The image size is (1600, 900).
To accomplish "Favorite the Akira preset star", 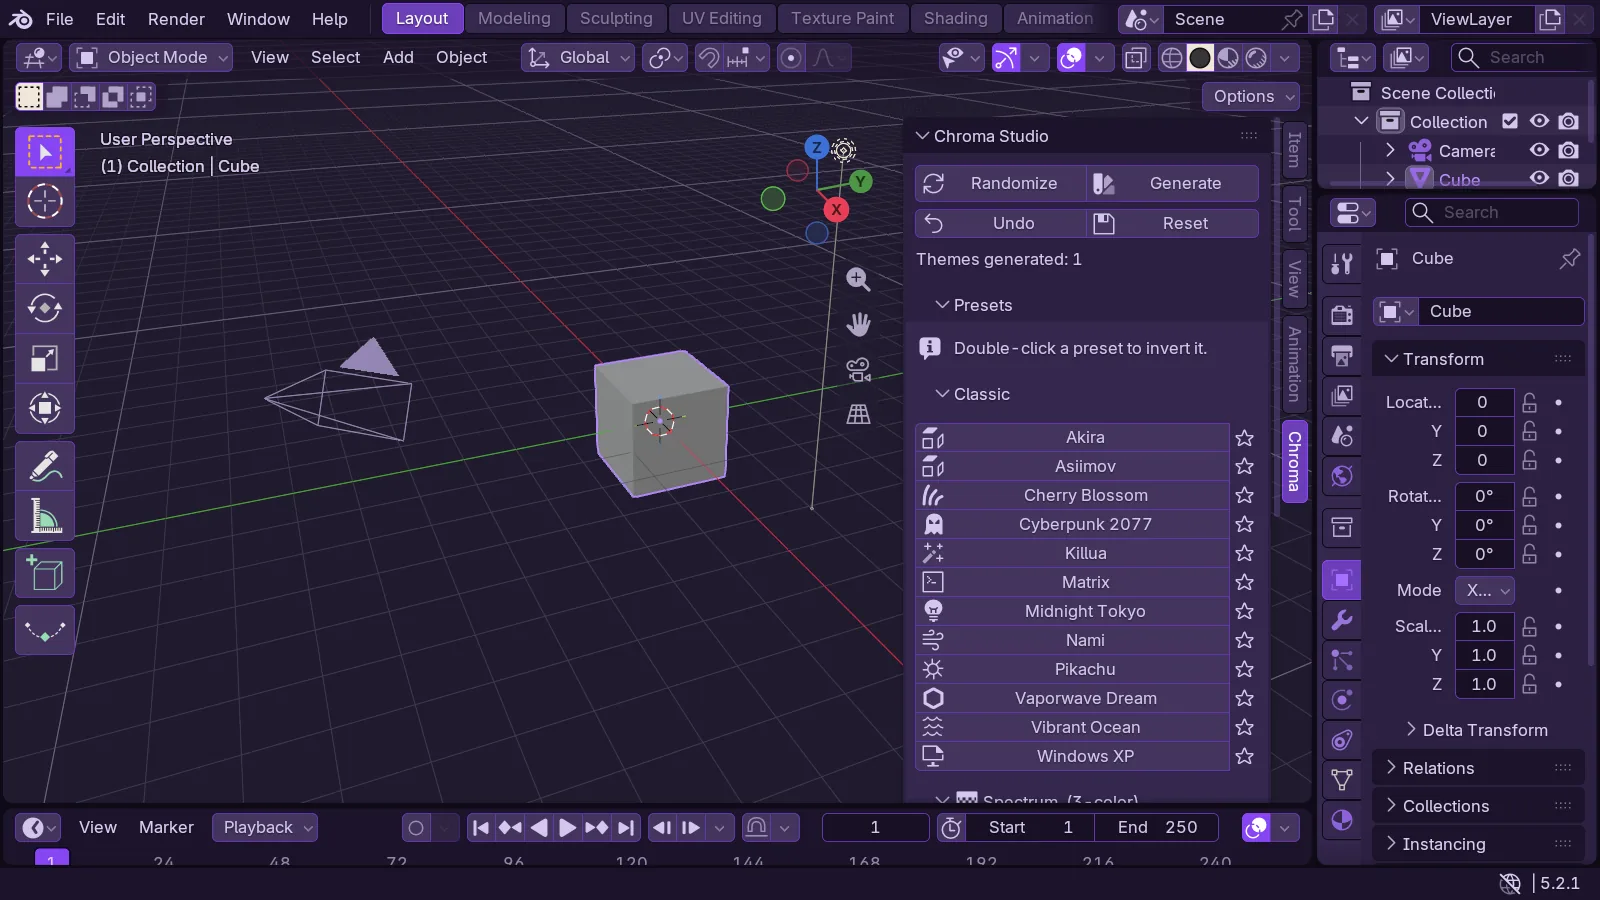I will (x=1244, y=438).
